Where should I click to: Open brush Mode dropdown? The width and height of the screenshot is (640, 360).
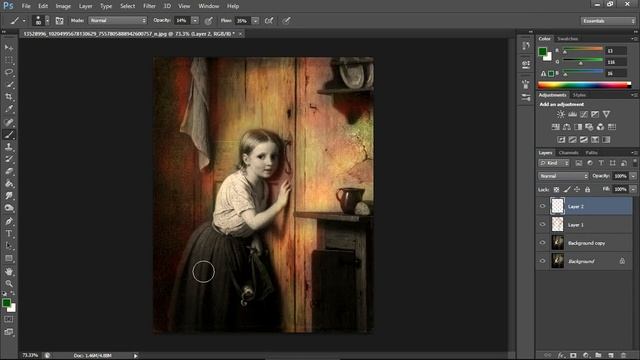[118, 20]
